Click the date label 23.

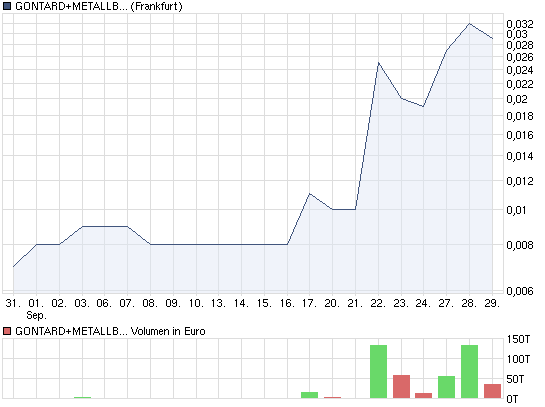click(401, 303)
